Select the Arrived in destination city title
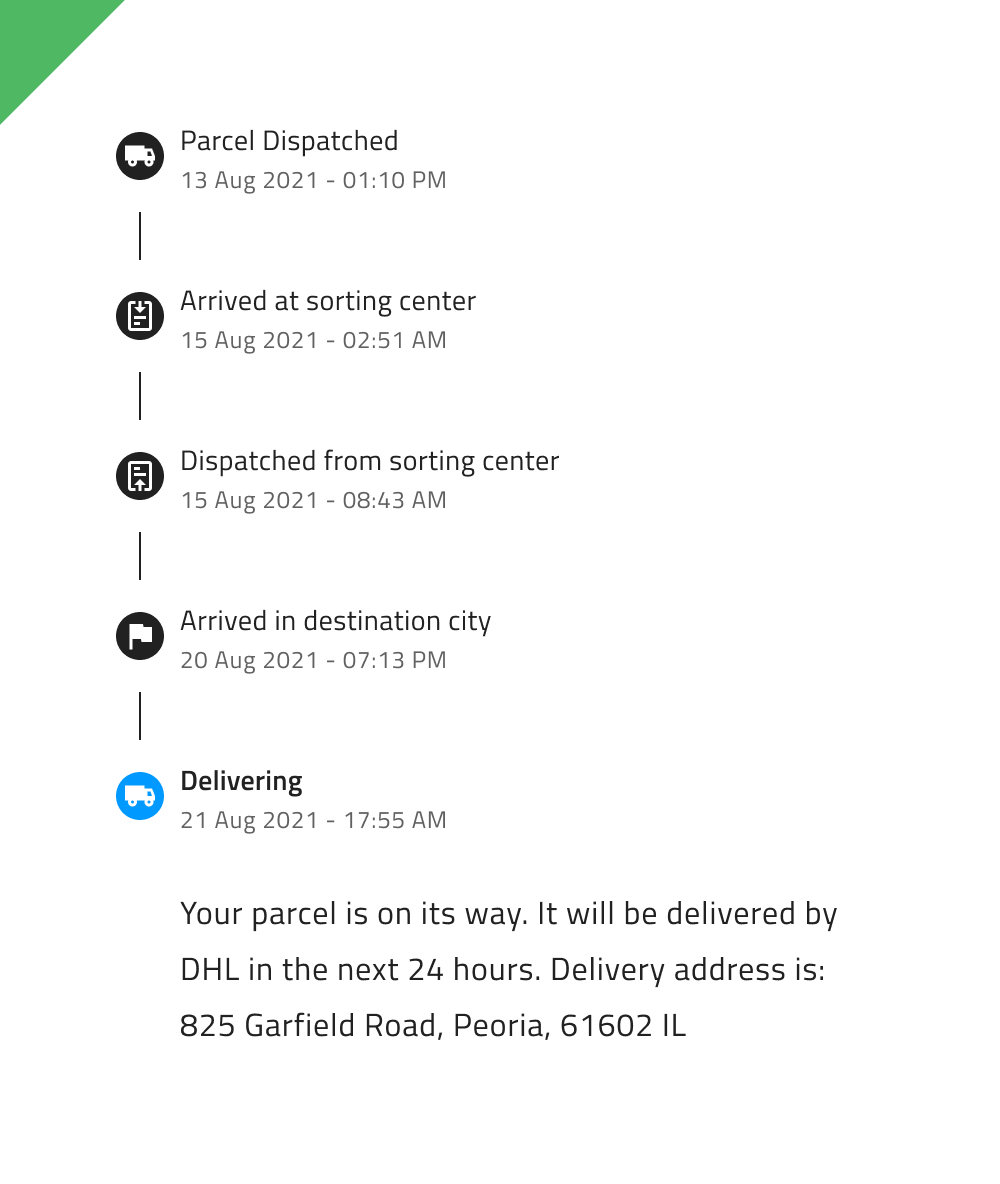 335,622
